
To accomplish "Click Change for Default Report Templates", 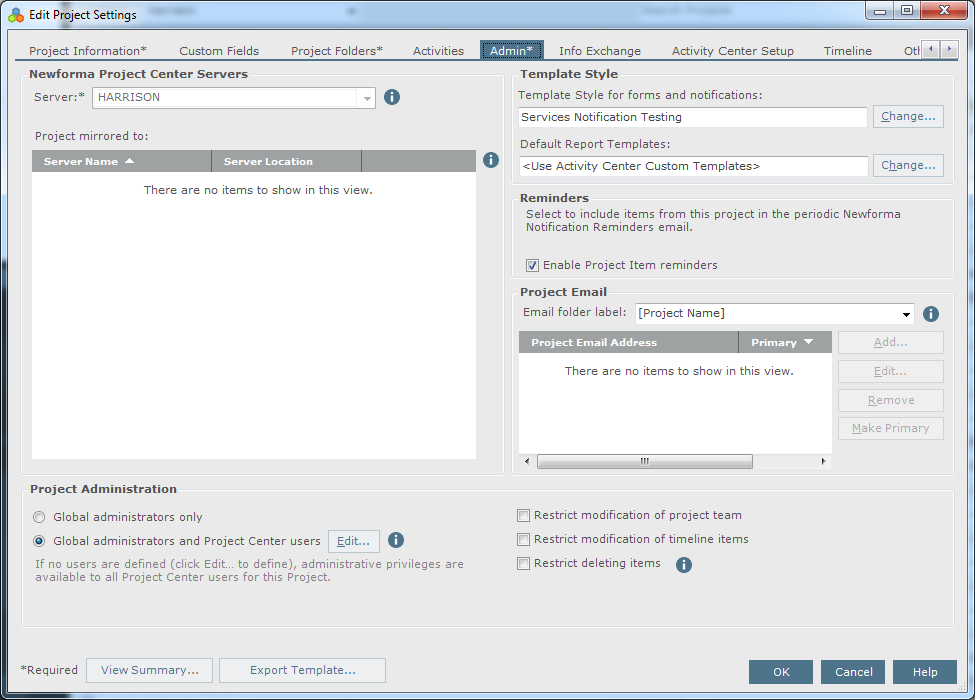I will (x=908, y=165).
